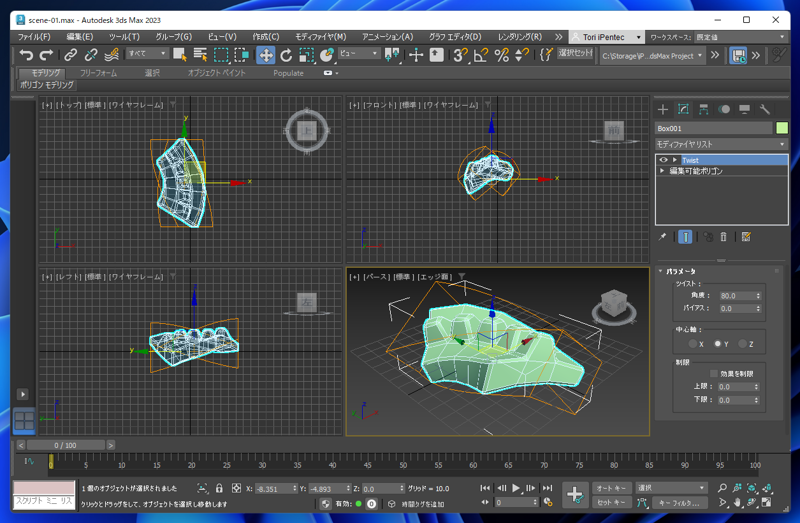Toggle the Angle Snap icon

click(x=481, y=55)
